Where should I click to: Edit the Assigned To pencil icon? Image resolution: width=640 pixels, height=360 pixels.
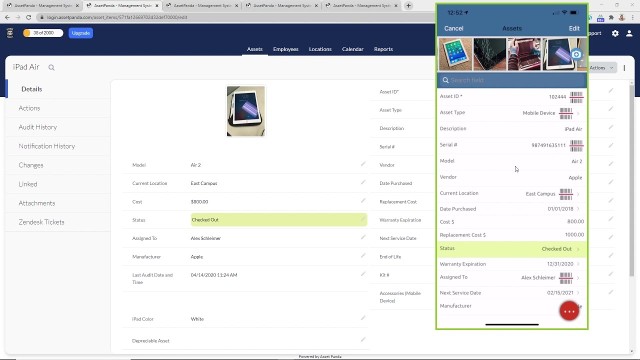tap(363, 237)
